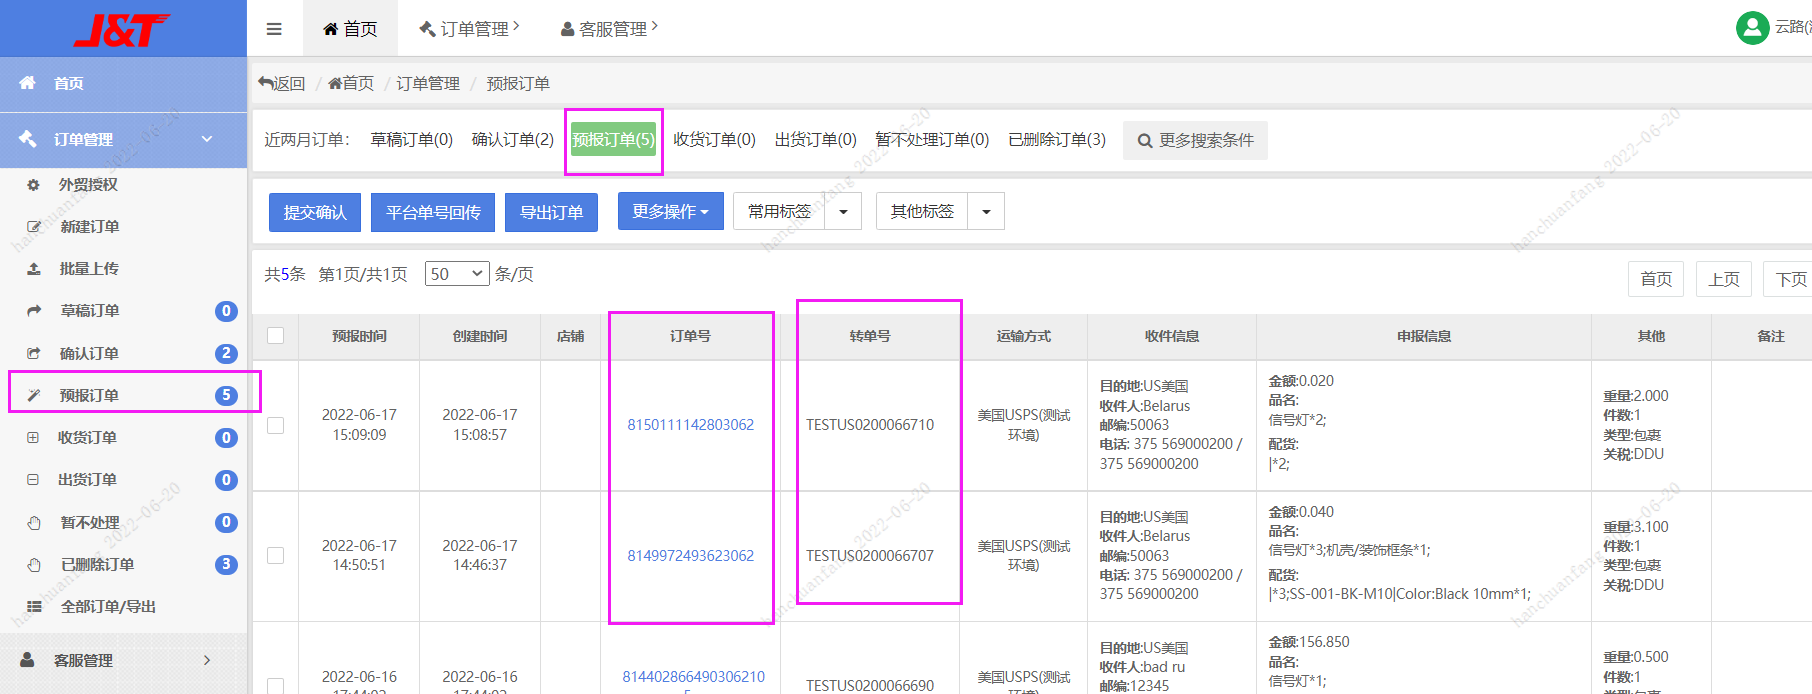Expand the 客服管理 sidebar section chevron
This screenshot has height=694, width=1812.
pos(207,660)
